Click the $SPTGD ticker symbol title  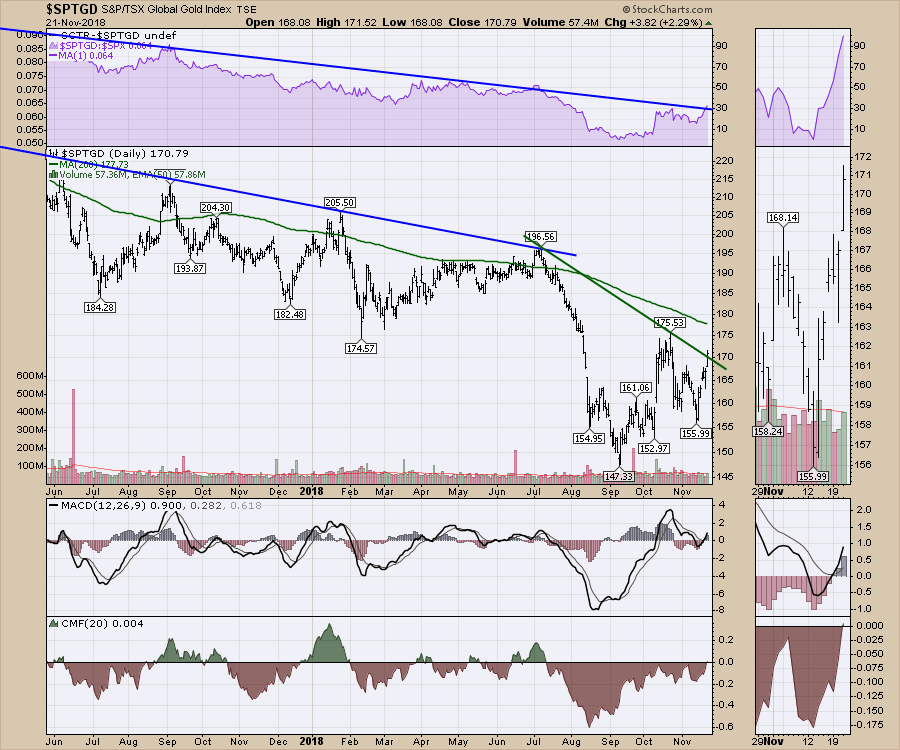[72, 9]
